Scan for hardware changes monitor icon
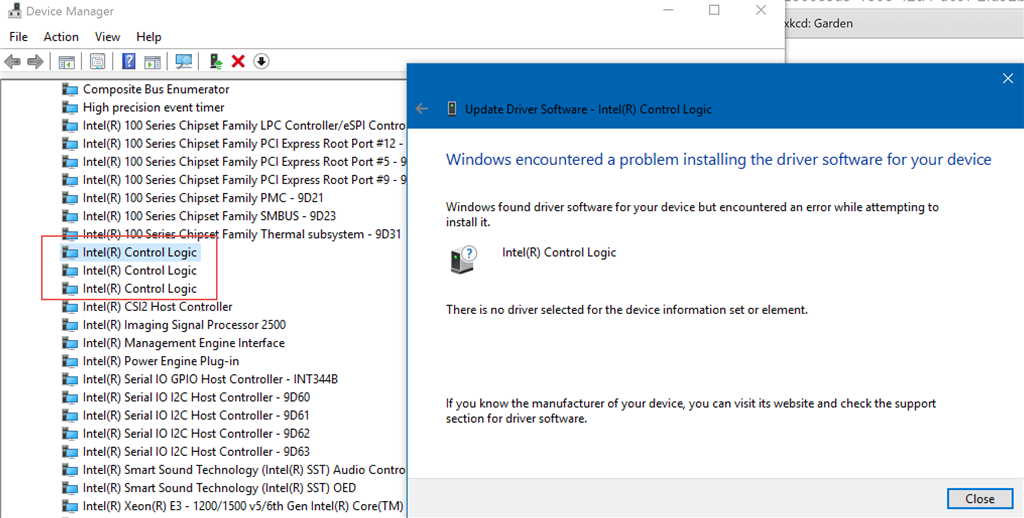 184,61
